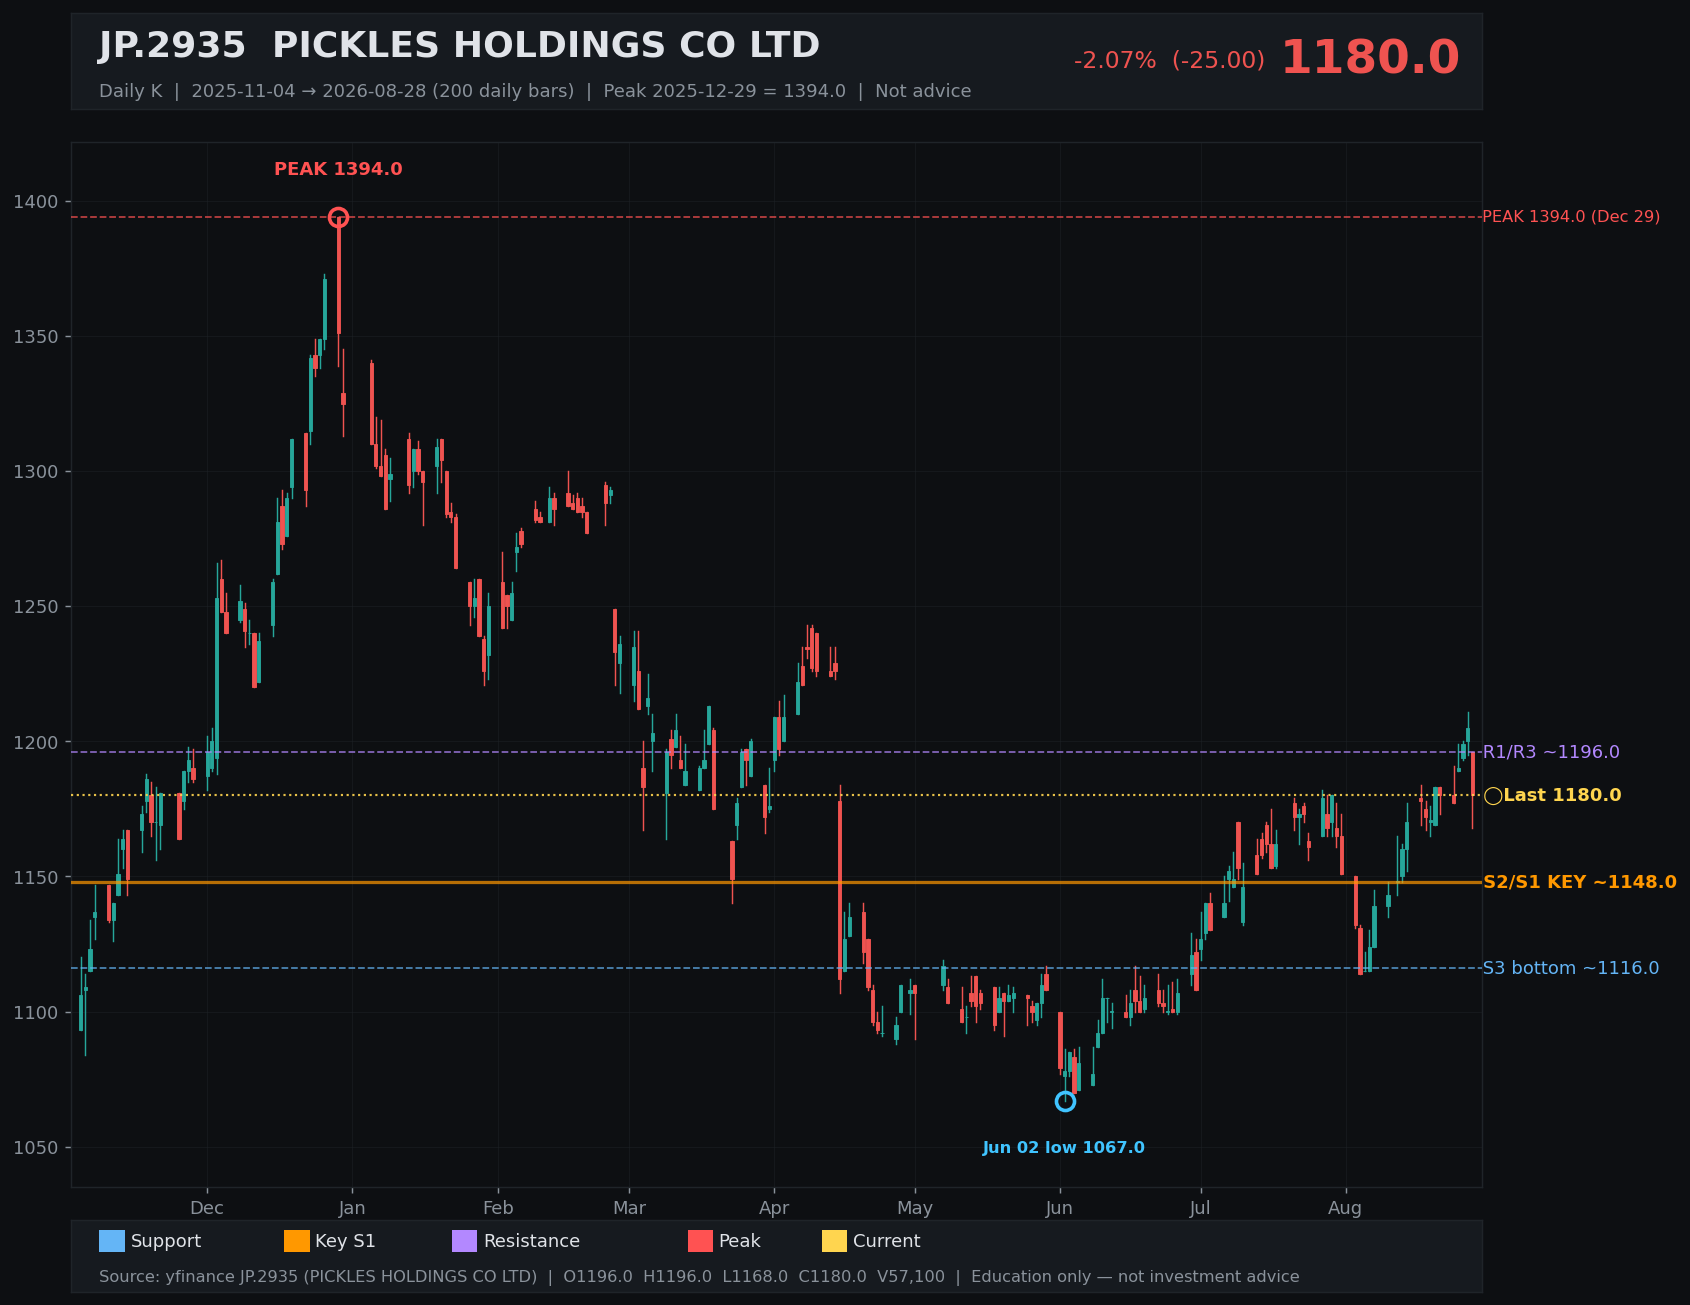This screenshot has height=1305, width=1690.
Task: Click the May month label on the x-axis
Action: 915,1208
